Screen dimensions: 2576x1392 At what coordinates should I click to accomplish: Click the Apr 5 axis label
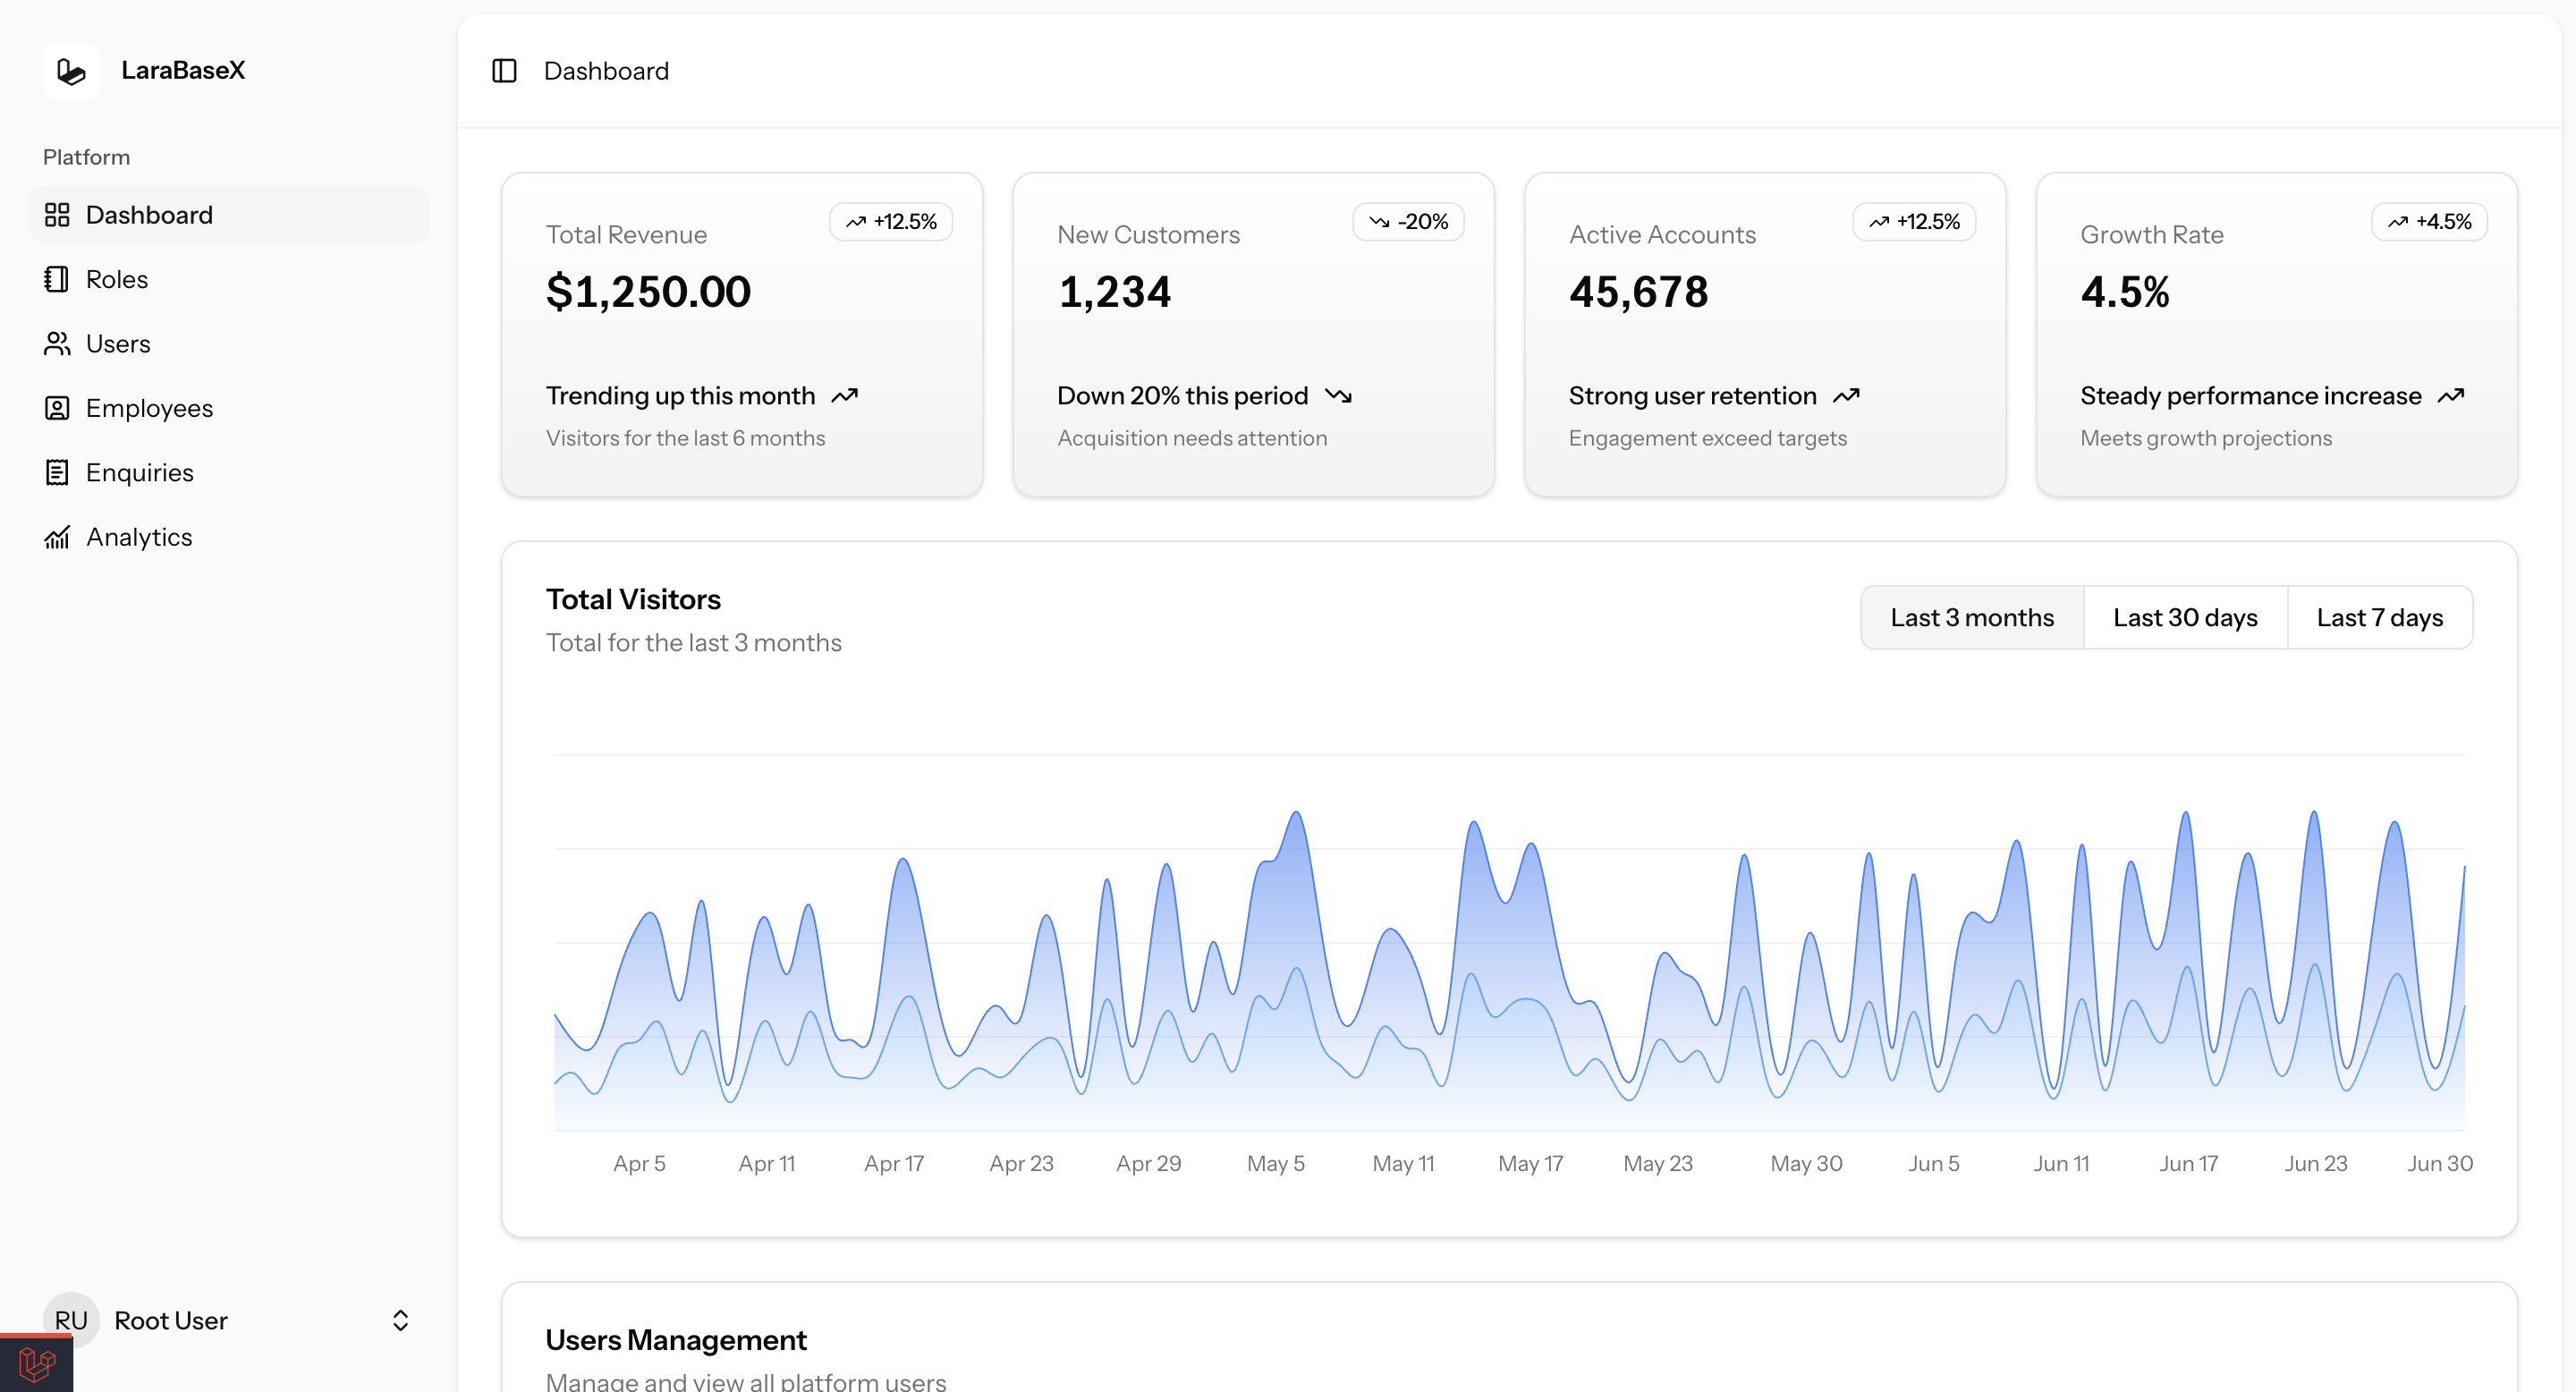[639, 1163]
